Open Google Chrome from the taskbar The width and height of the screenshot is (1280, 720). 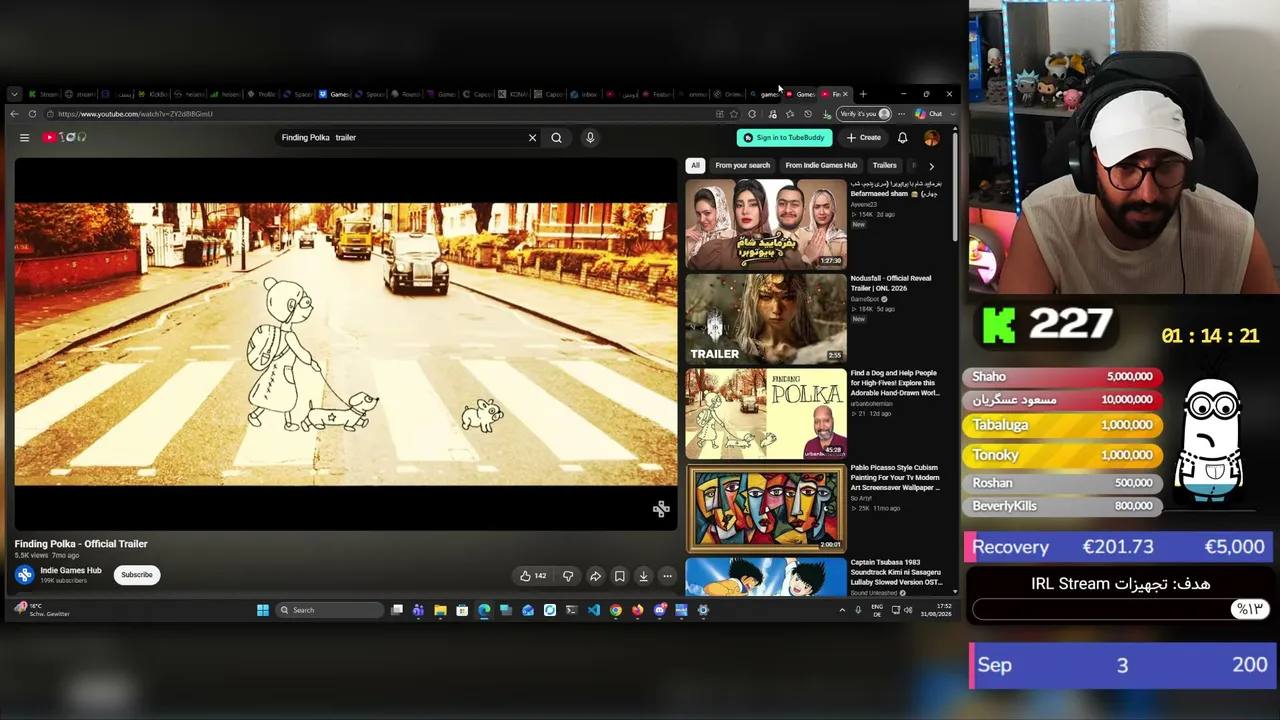616,610
